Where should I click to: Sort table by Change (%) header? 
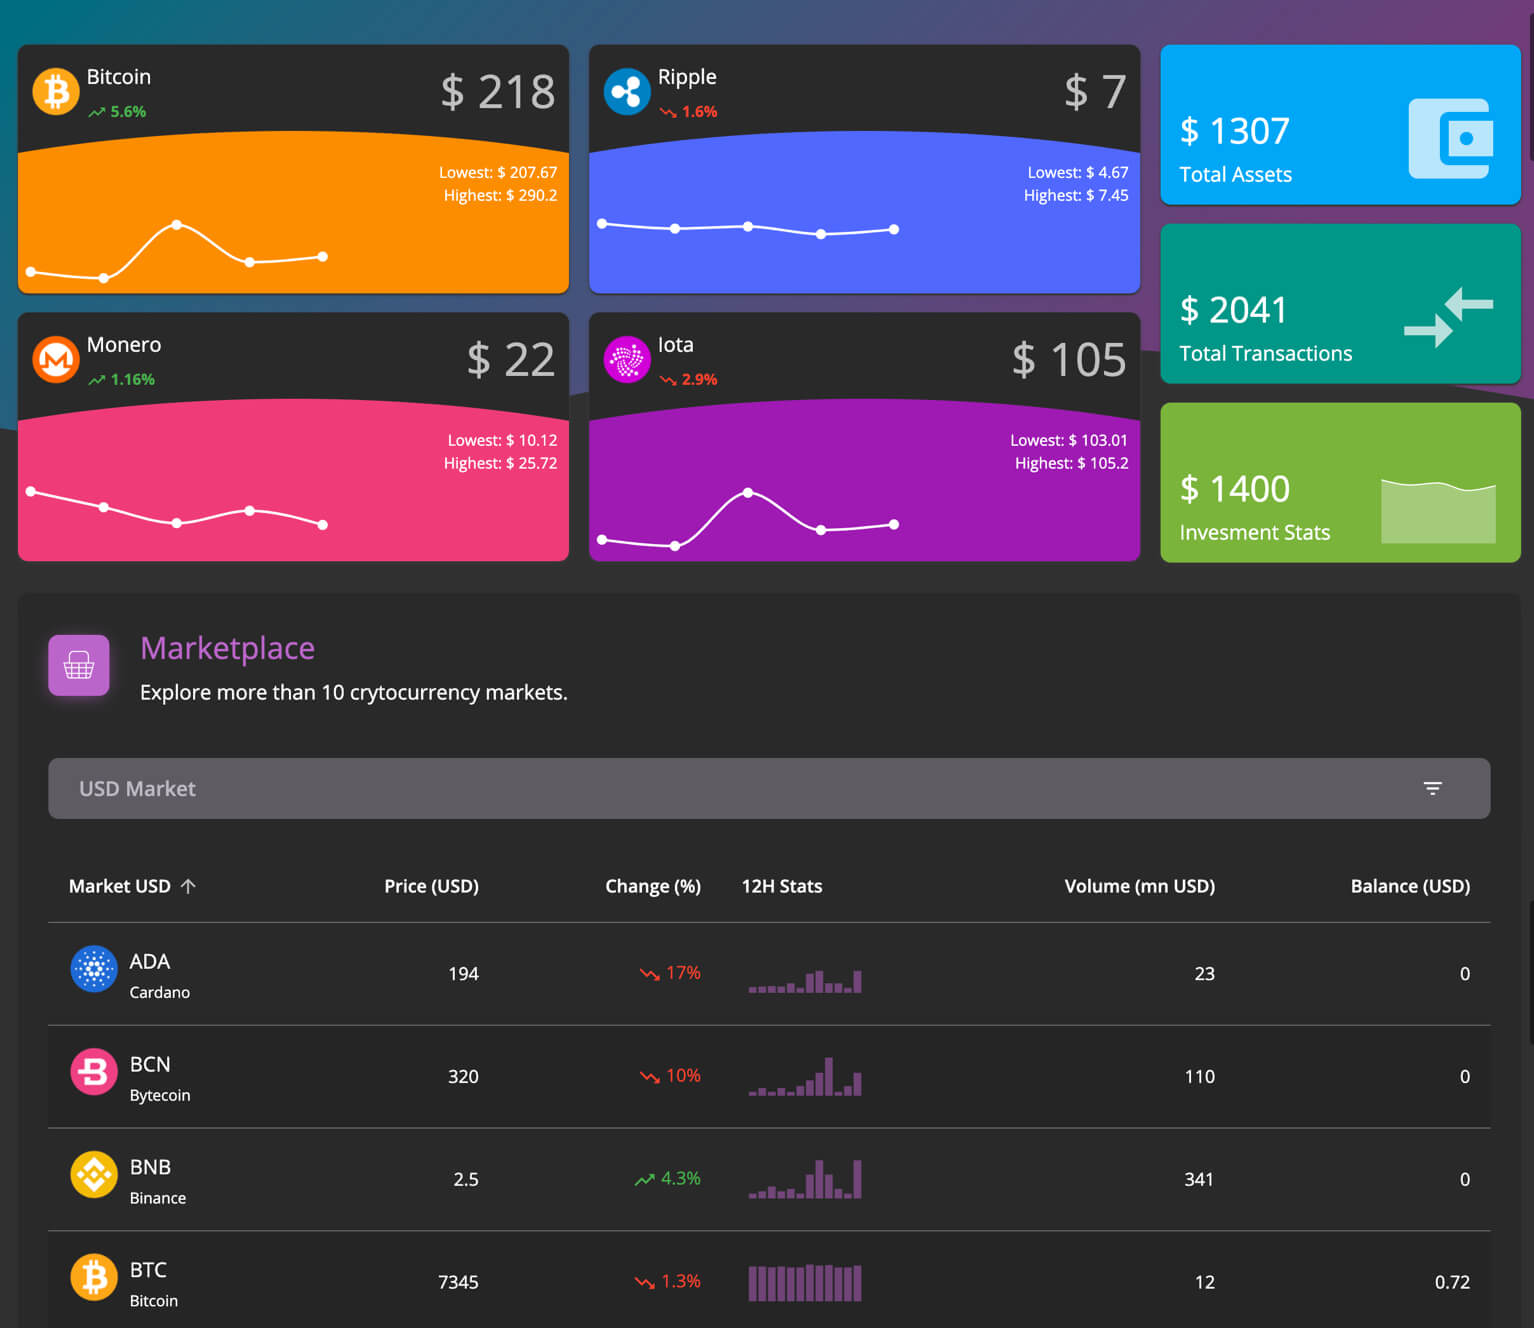point(653,886)
